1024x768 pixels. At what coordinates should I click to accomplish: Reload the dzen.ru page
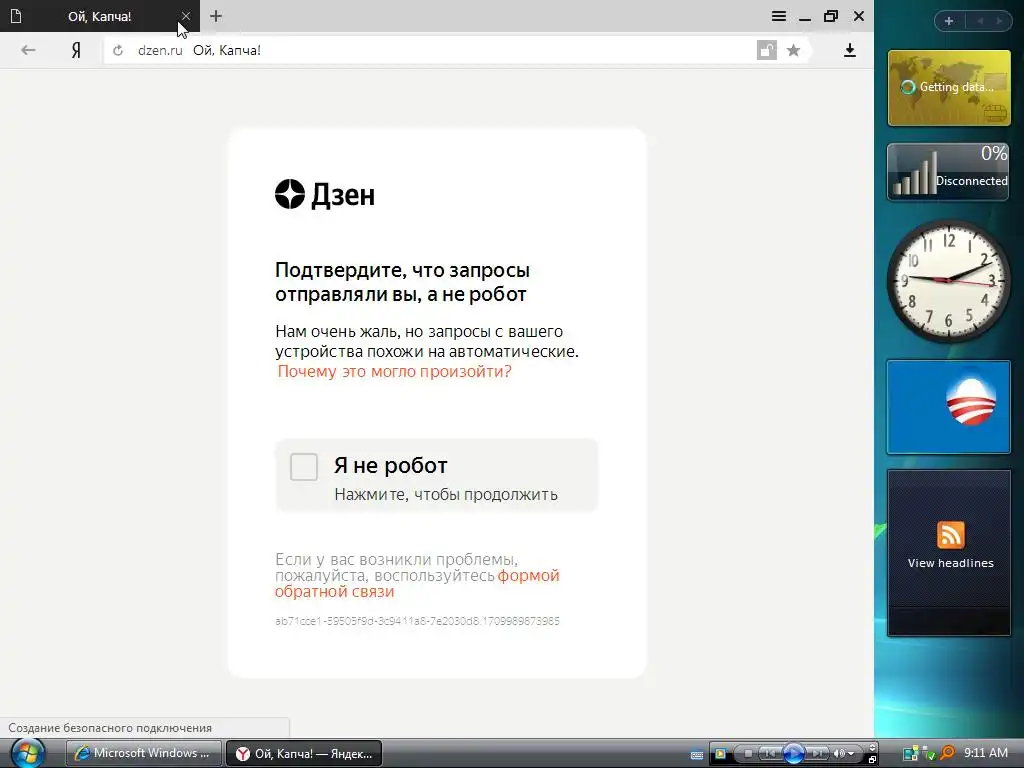coord(118,50)
